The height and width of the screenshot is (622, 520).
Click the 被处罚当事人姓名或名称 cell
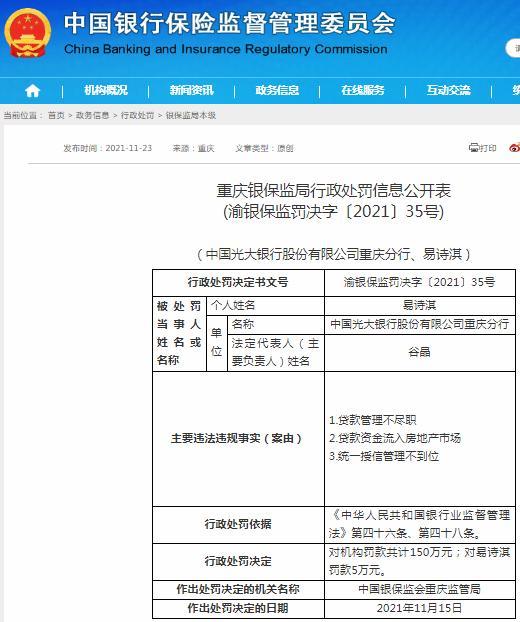[x=179, y=334]
